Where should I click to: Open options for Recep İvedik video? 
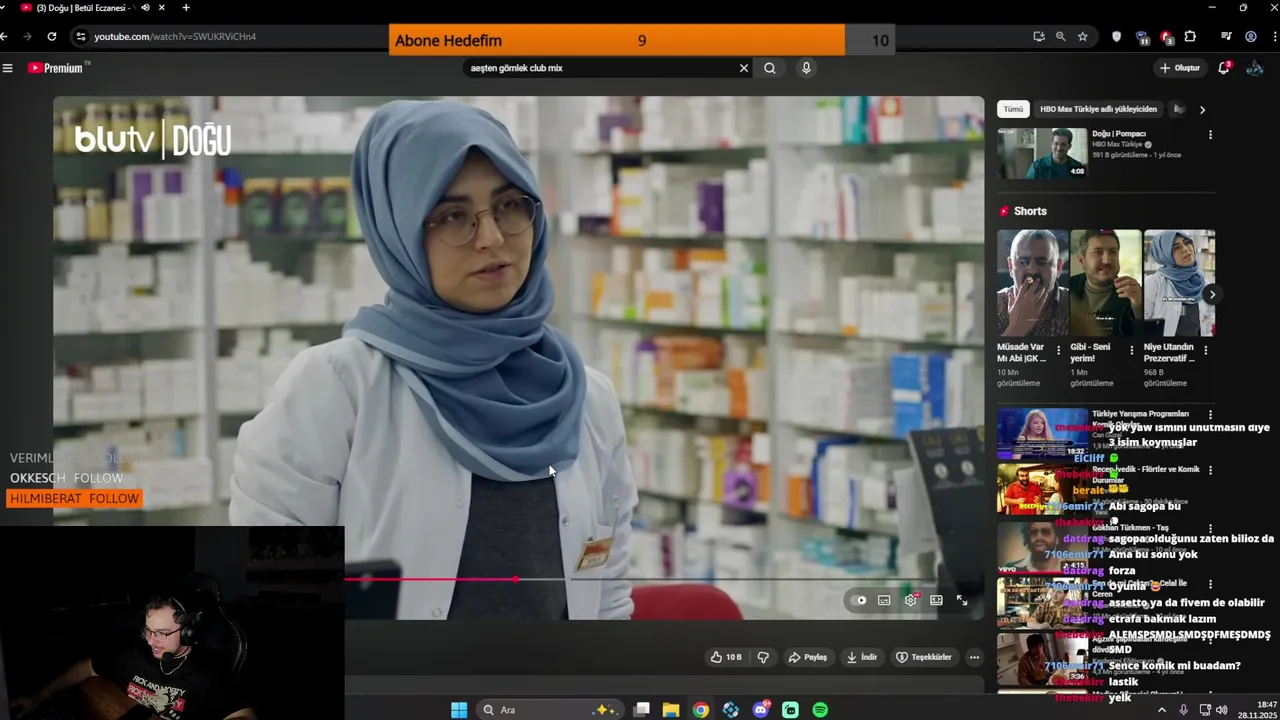click(x=1210, y=470)
